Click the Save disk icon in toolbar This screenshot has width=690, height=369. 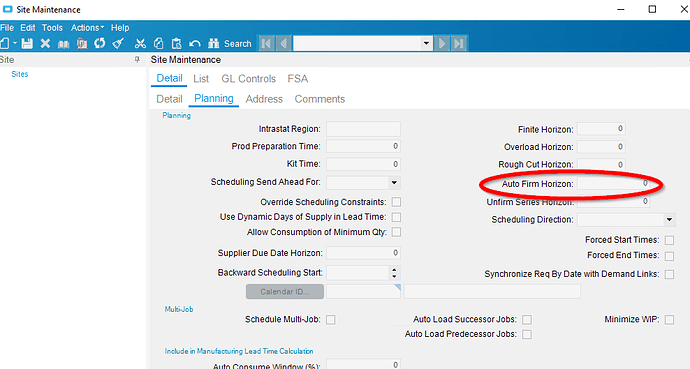(27, 44)
